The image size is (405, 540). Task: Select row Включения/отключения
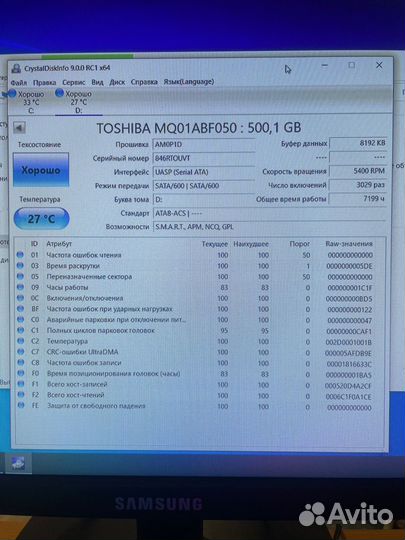[x=199, y=298]
